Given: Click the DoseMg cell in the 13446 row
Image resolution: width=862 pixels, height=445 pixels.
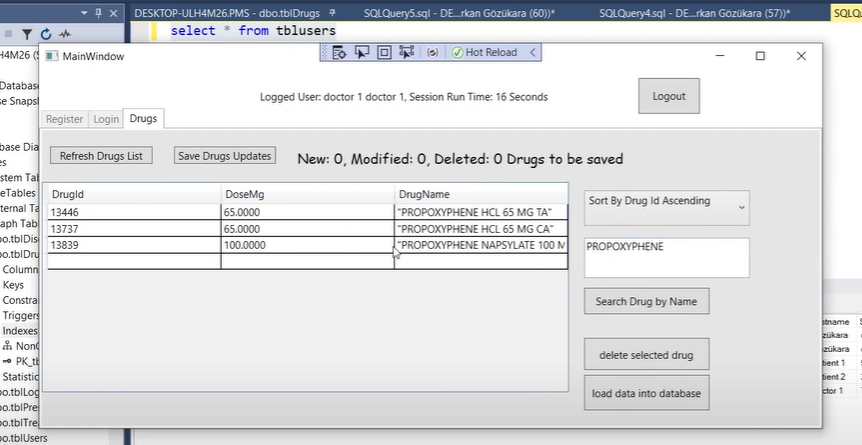Looking at the screenshot, I should (x=308, y=212).
